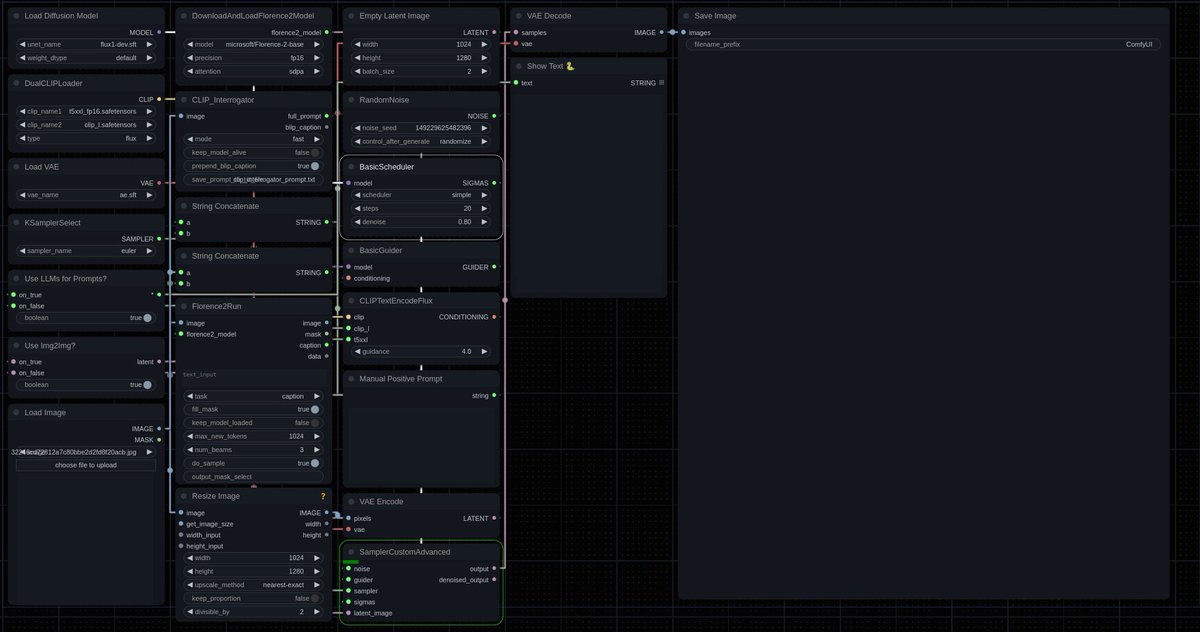
Task: Collapse the BasicGuider node via its title dot
Action: (351, 250)
